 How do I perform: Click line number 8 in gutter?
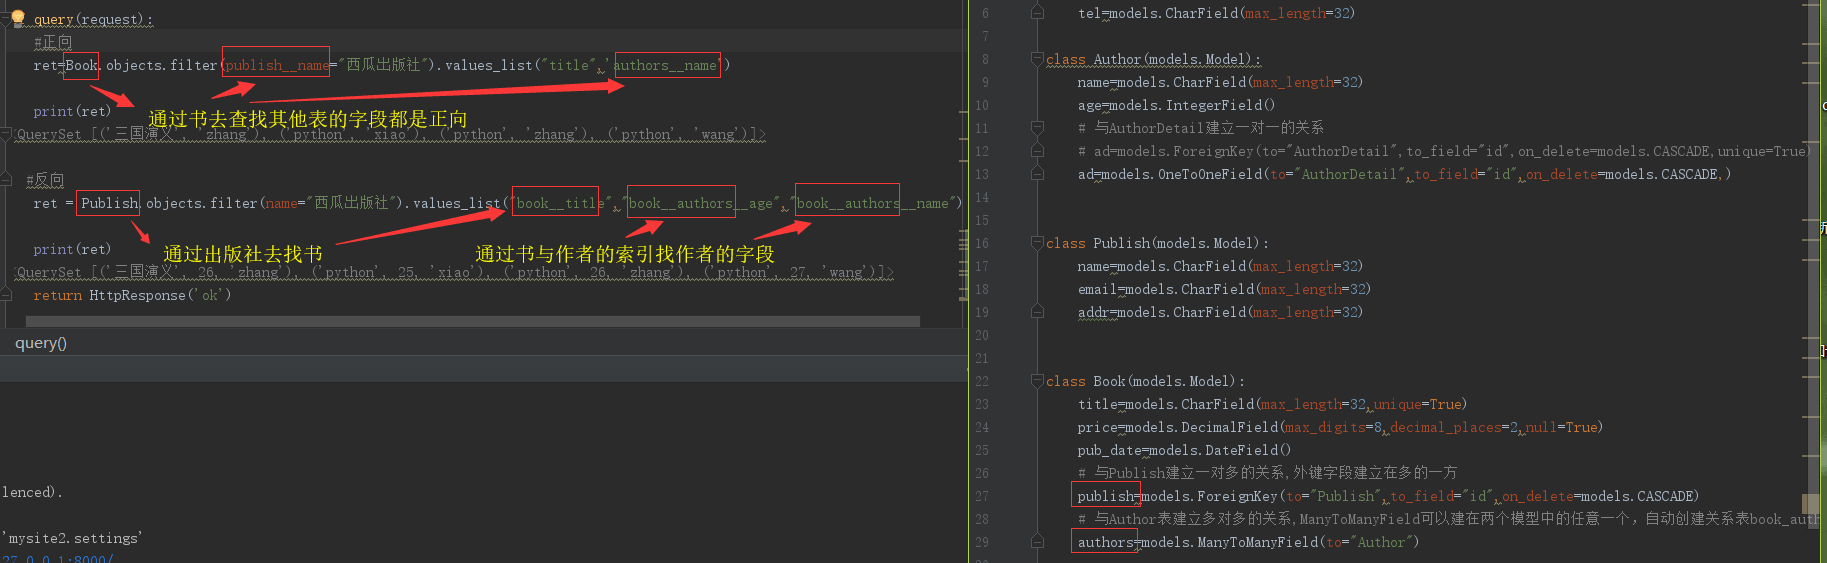pos(984,59)
